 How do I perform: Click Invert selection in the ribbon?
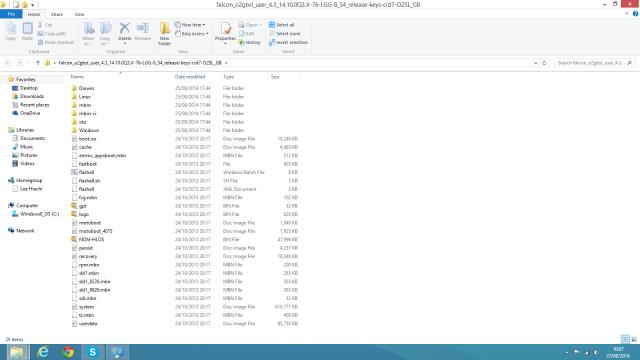tap(288, 42)
